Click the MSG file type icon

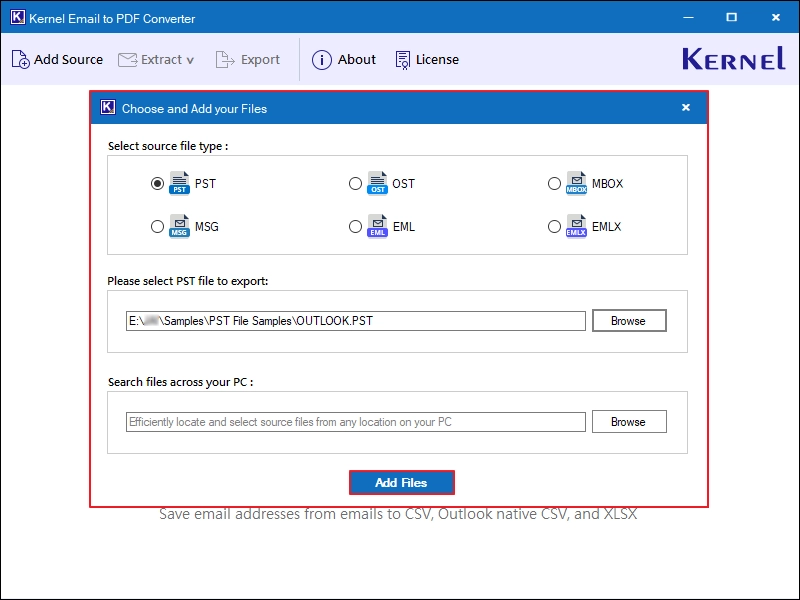click(x=179, y=226)
